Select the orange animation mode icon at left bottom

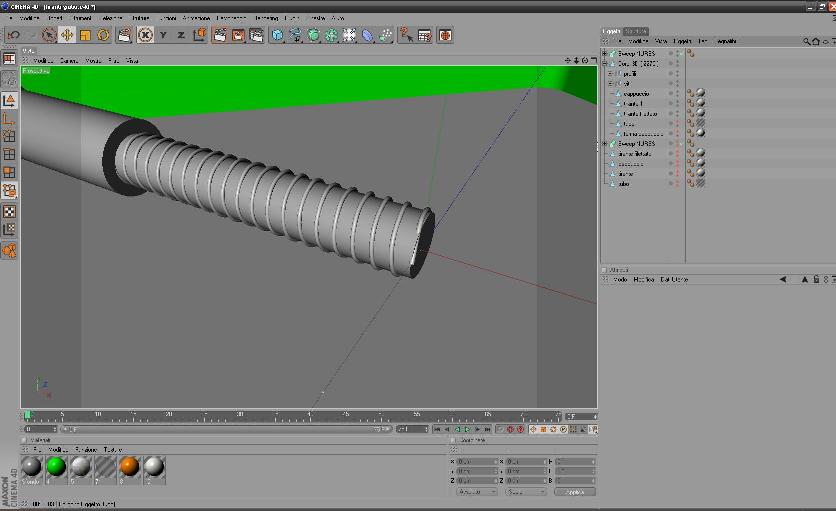9,250
